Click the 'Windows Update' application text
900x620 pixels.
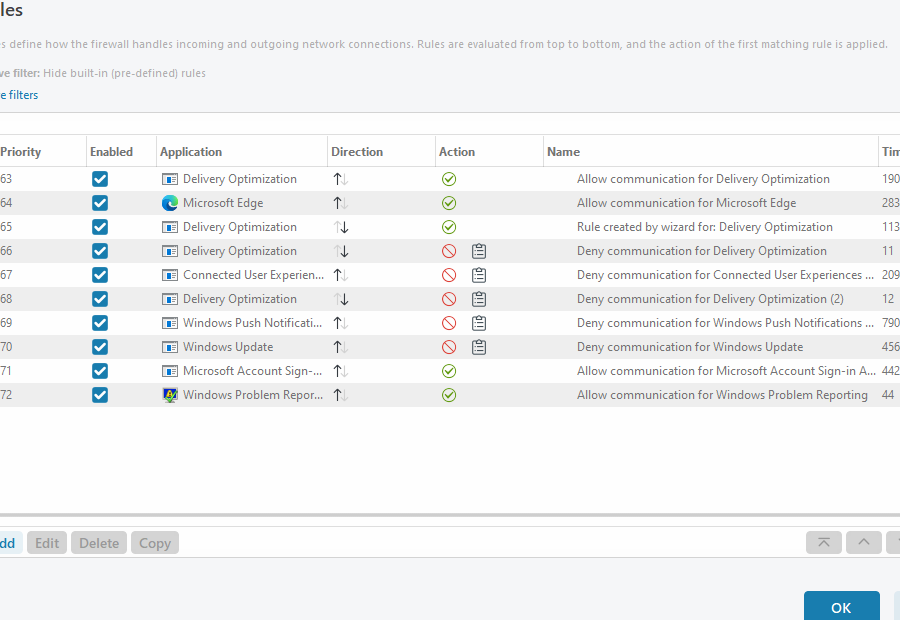[x=228, y=347]
